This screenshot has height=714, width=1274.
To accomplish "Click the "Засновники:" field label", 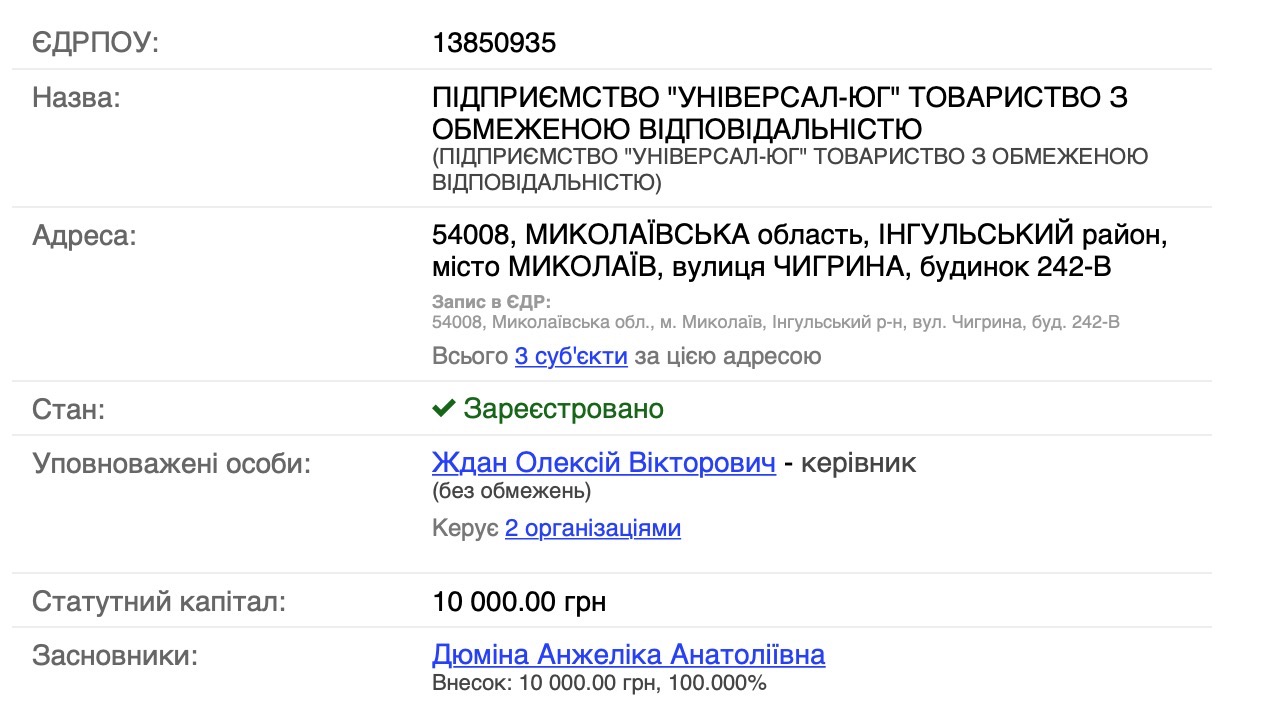I will (x=115, y=656).
